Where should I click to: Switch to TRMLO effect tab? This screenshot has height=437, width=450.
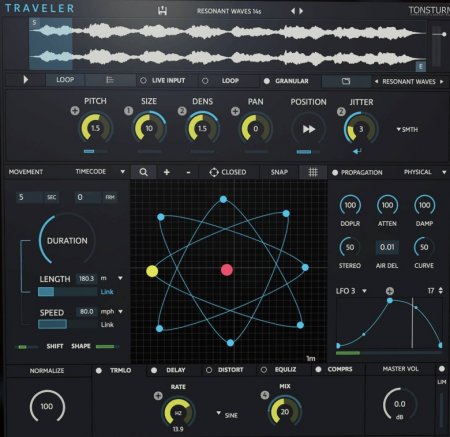pyautogui.click(x=120, y=370)
